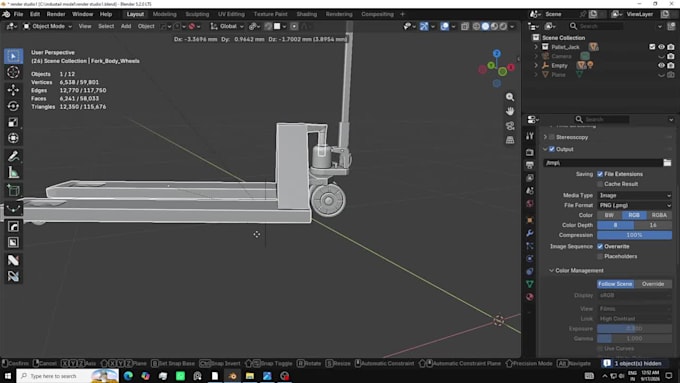
Task: Open viewport shading options dropdown arrow
Action: coord(512,26)
